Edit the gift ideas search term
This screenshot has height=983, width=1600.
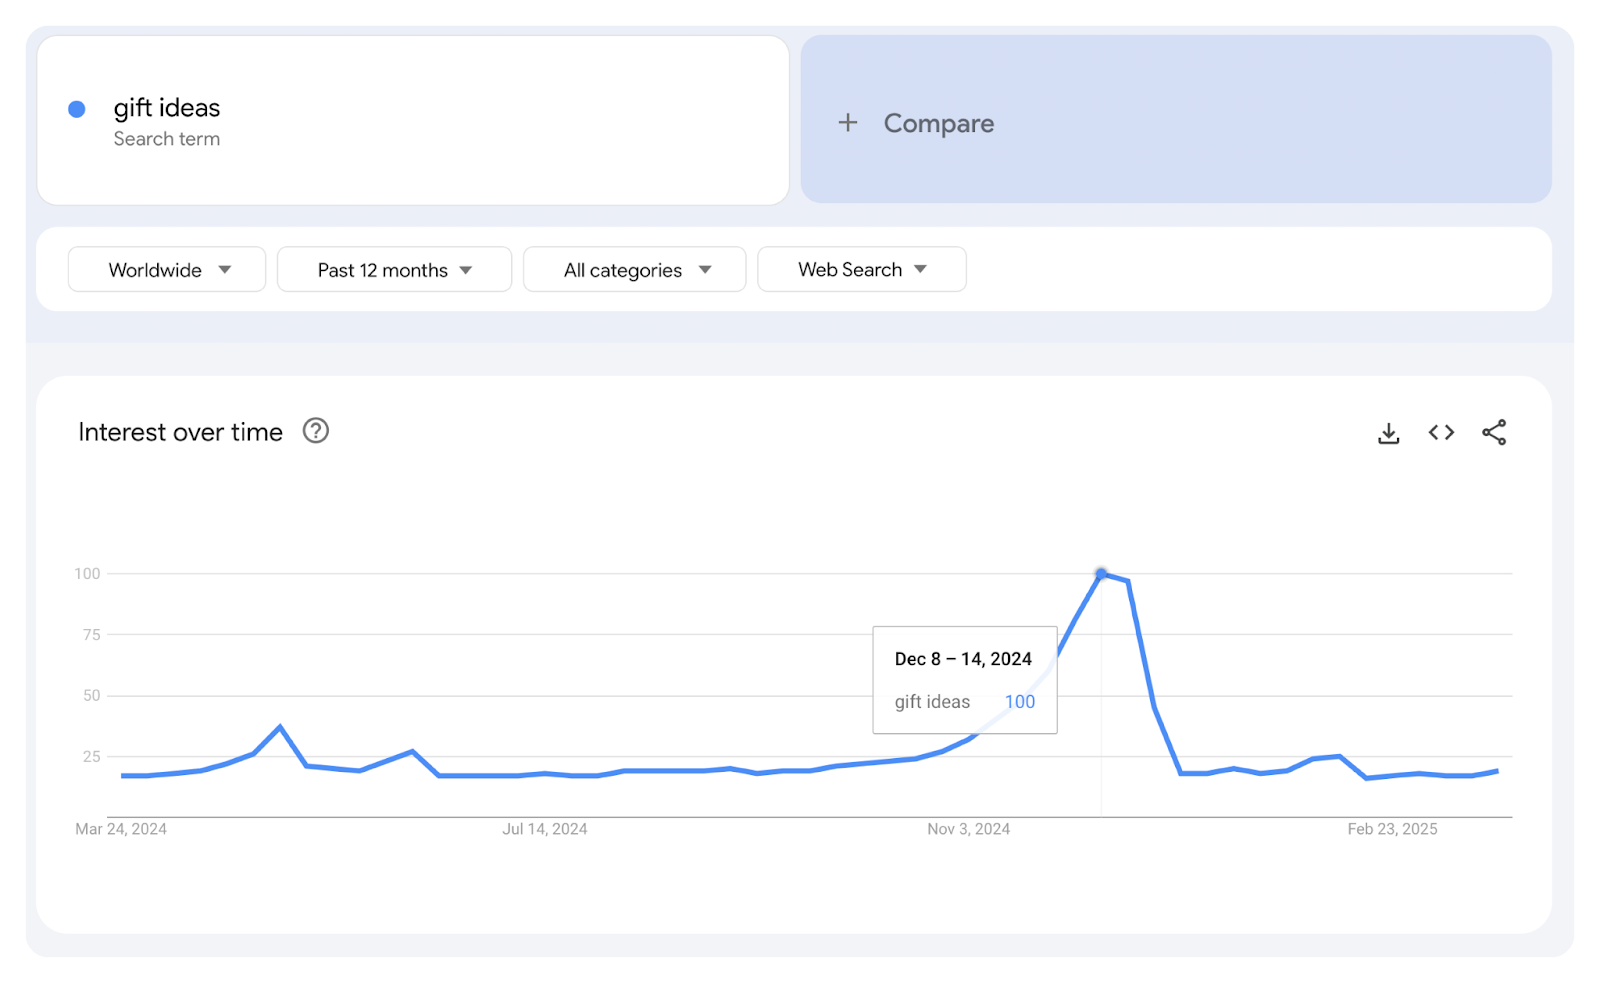pyautogui.click(x=167, y=108)
